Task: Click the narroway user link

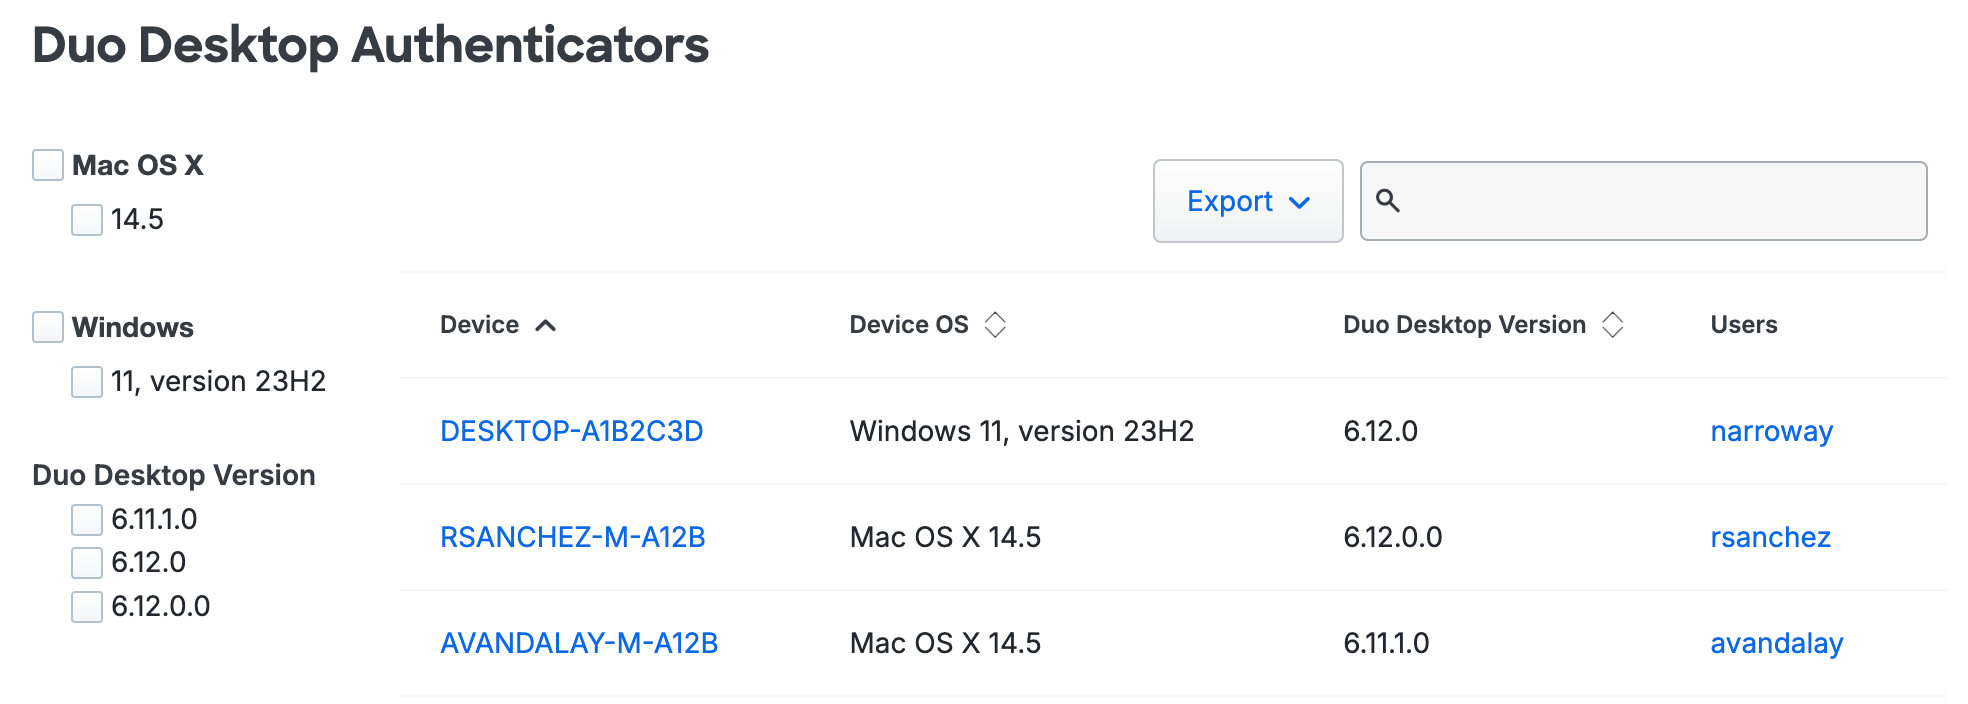Action: point(1770,431)
